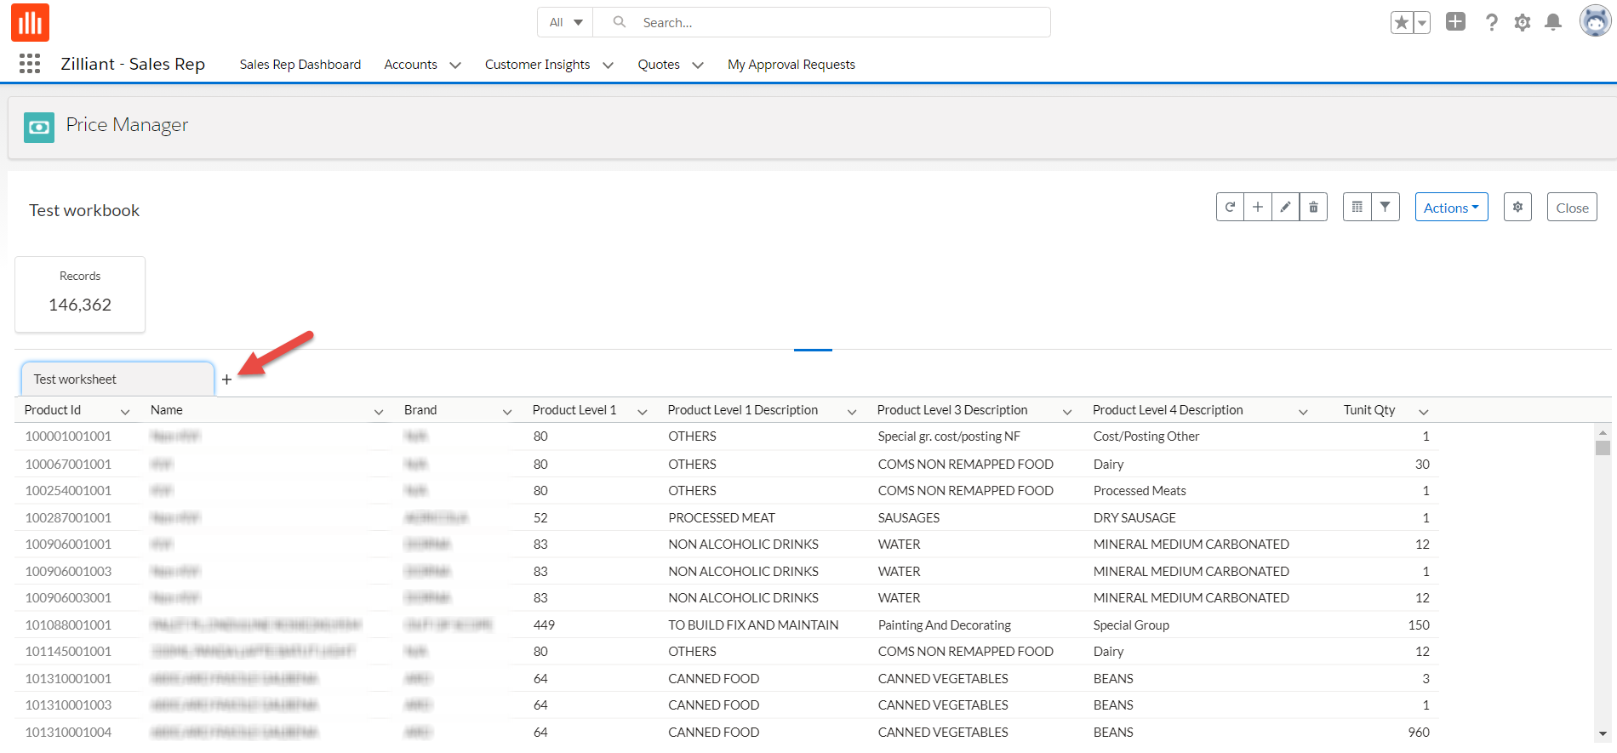Open the search scope All dropdown
Viewport: 1617px width, 753px height.
[x=566, y=22]
